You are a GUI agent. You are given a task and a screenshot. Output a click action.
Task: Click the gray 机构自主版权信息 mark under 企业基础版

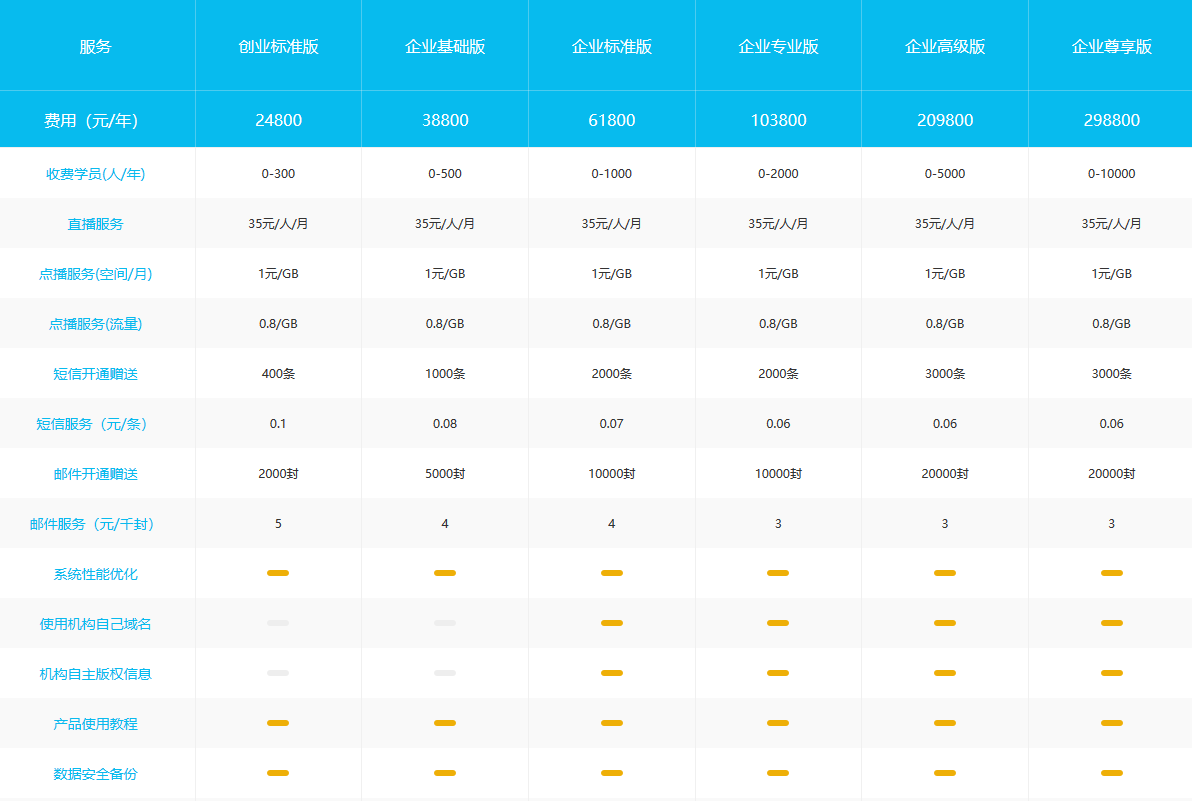click(x=445, y=673)
